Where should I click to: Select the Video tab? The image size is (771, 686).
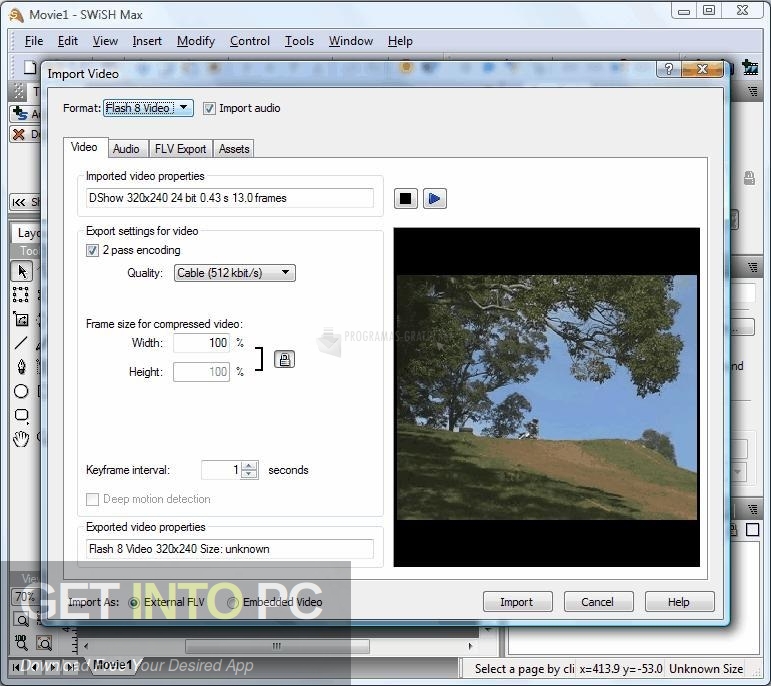pos(84,147)
